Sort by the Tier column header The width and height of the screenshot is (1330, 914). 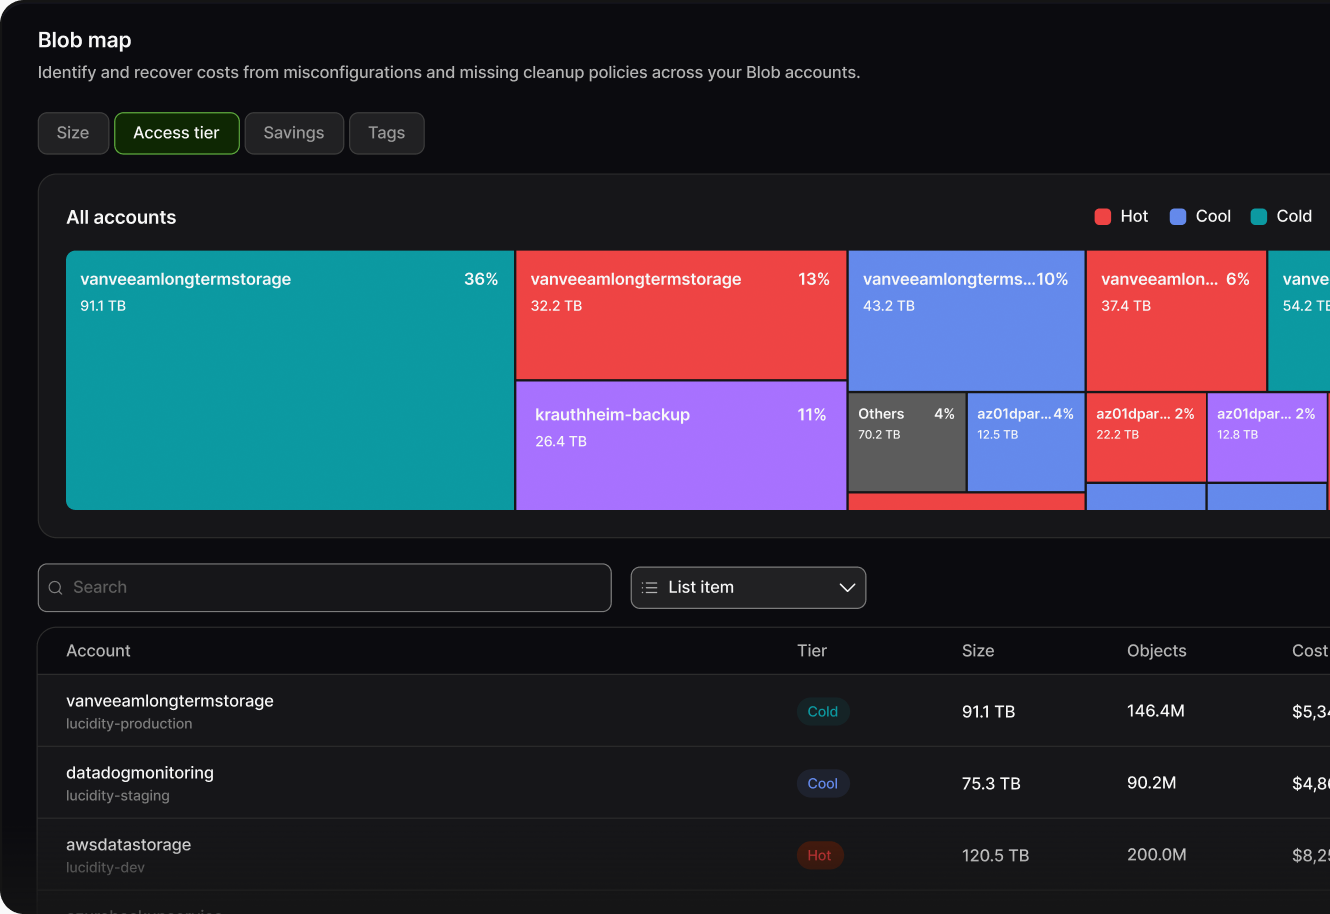click(x=812, y=651)
